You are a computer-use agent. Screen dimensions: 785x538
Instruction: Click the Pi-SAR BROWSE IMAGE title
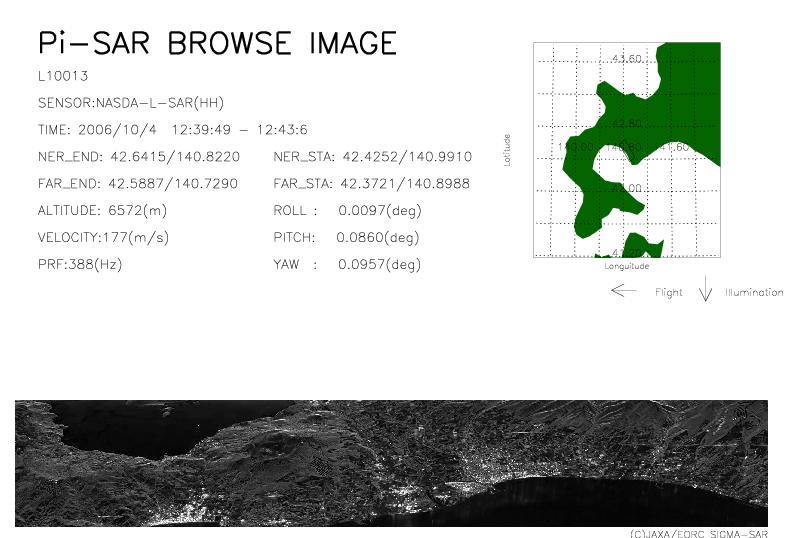point(218,43)
